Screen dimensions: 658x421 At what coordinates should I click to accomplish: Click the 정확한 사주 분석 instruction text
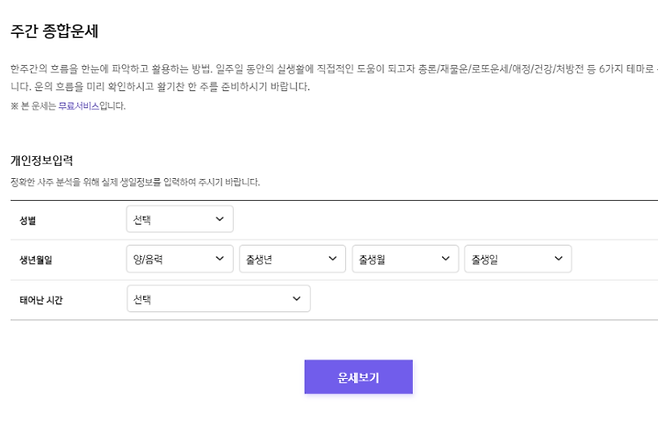click(x=135, y=182)
